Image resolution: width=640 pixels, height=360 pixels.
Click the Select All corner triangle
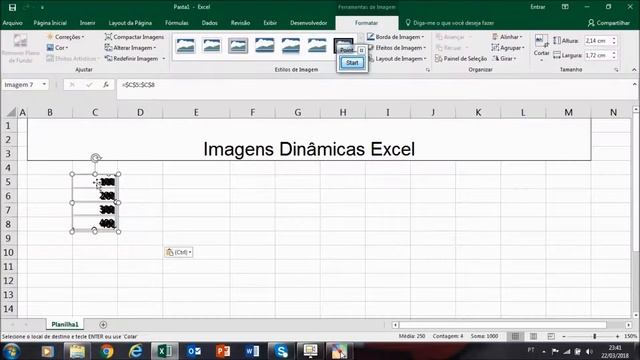(11, 112)
